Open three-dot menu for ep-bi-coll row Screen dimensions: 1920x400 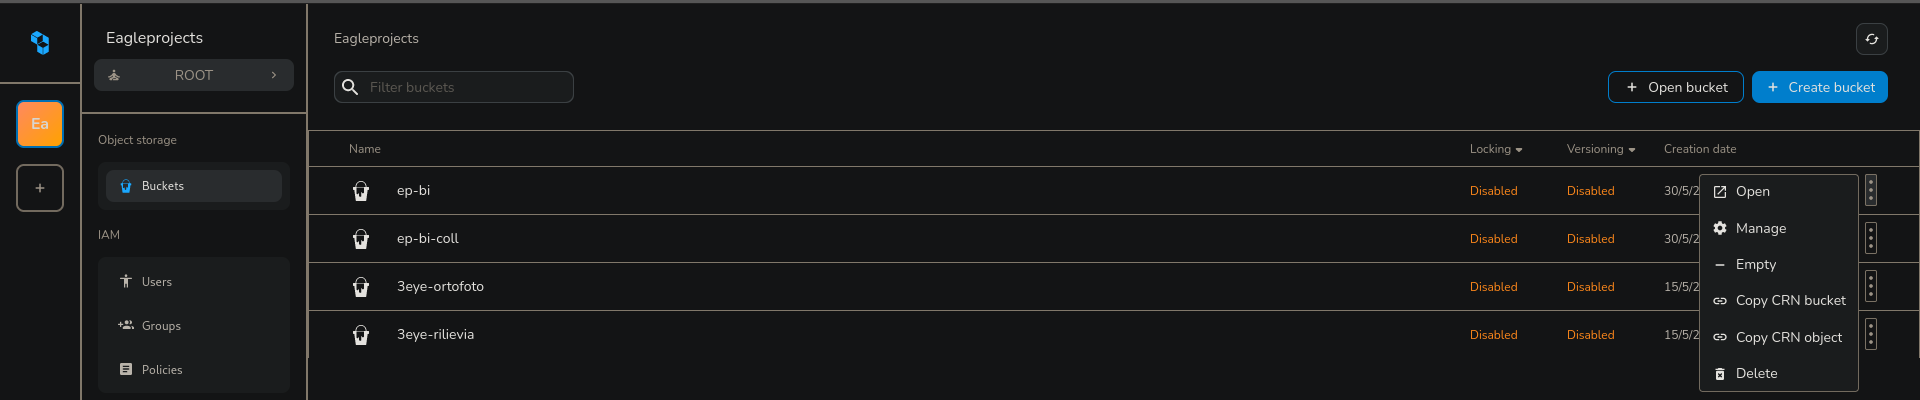[x=1870, y=238]
